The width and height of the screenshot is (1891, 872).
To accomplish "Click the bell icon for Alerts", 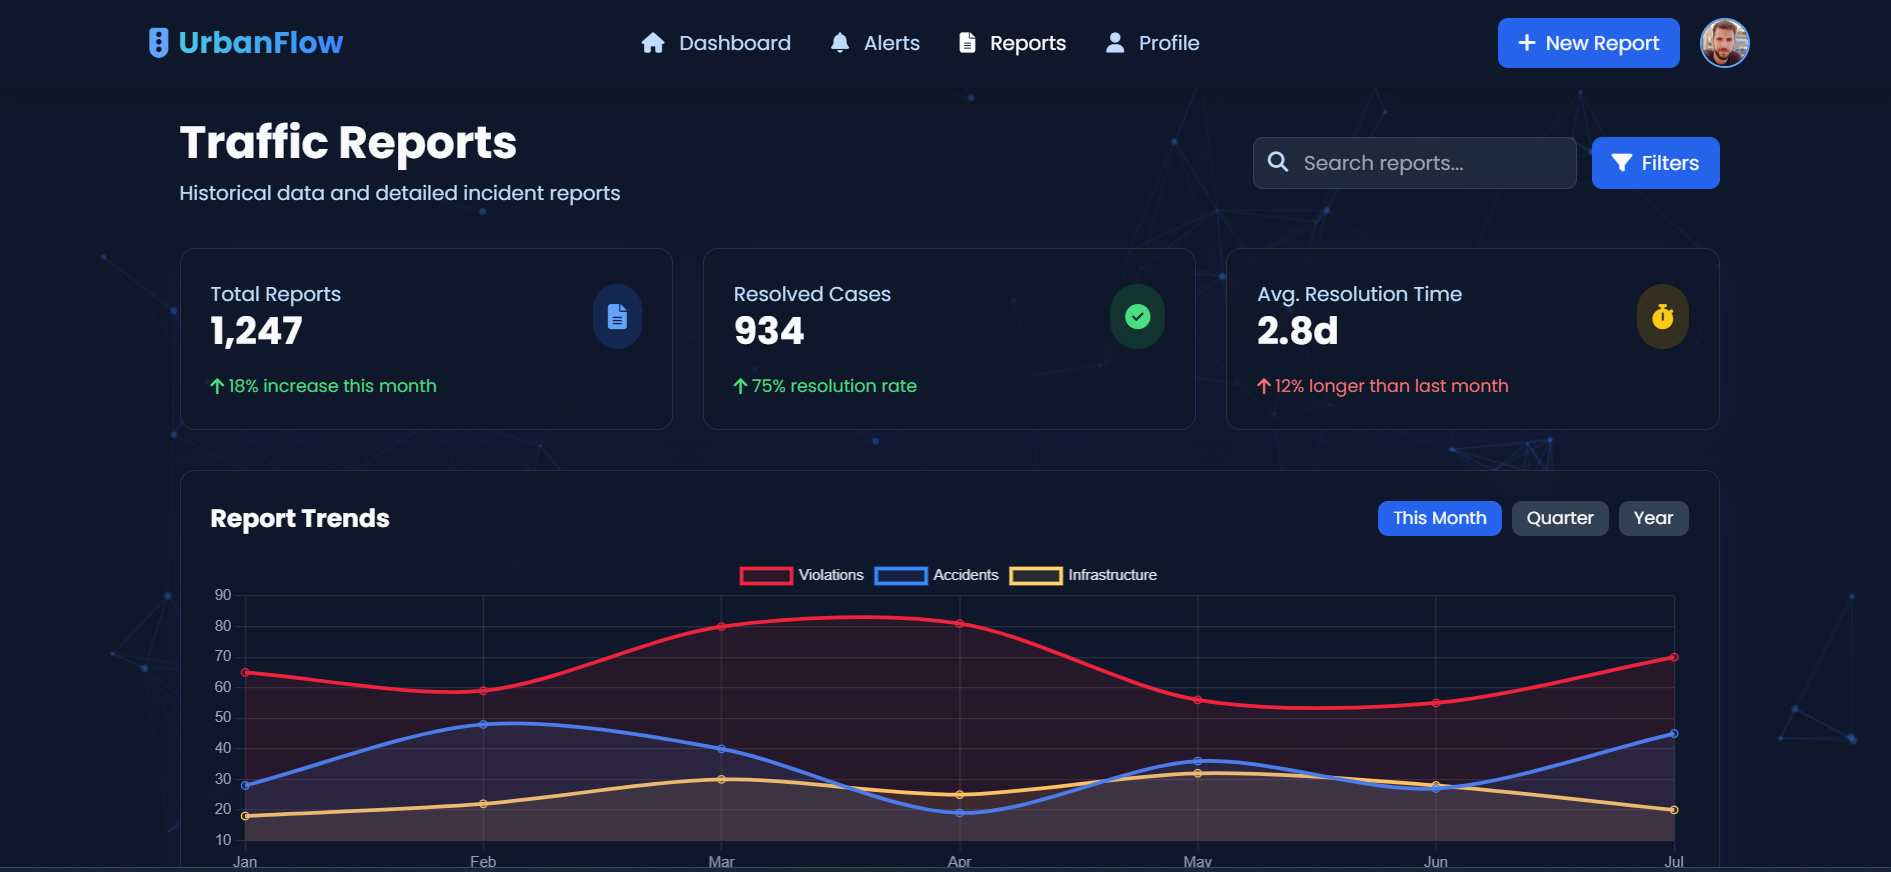I will (840, 43).
